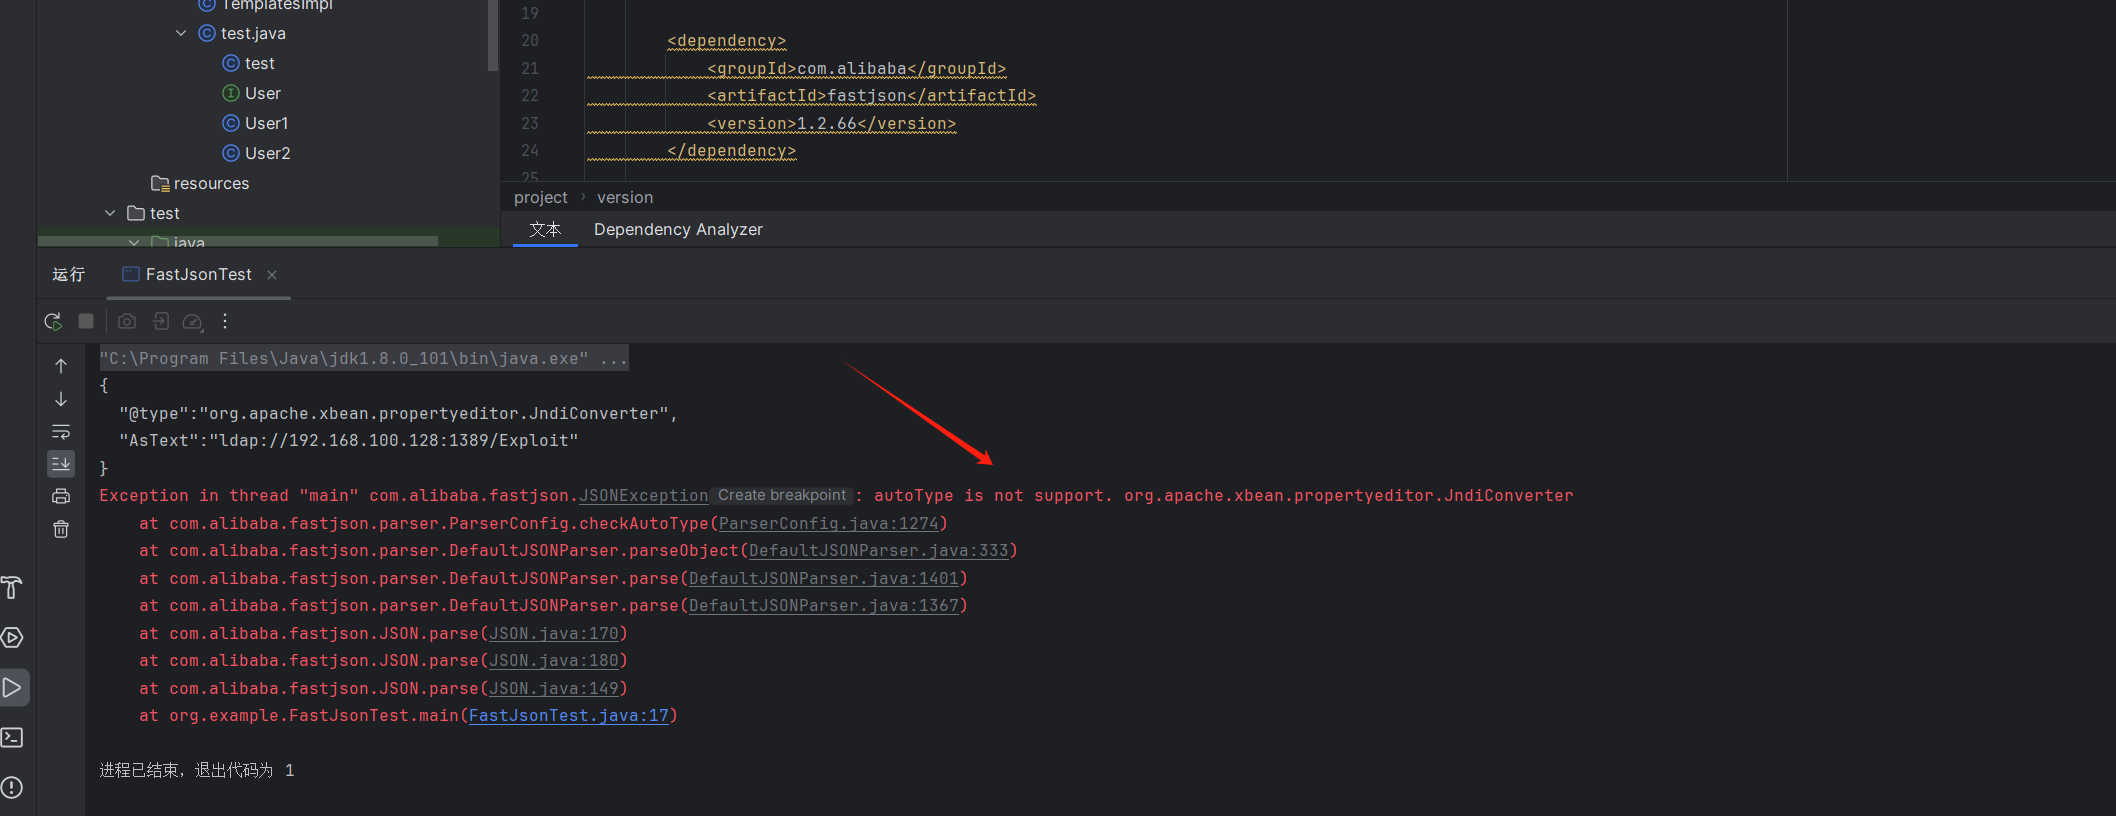Switch to the Dependency Analyzer tab
Image resolution: width=2116 pixels, height=816 pixels.
pyautogui.click(x=678, y=230)
